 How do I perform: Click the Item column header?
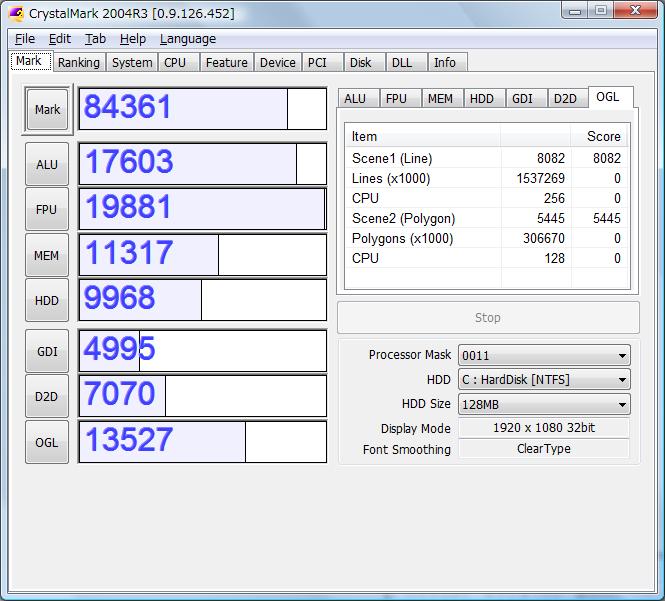click(x=423, y=136)
